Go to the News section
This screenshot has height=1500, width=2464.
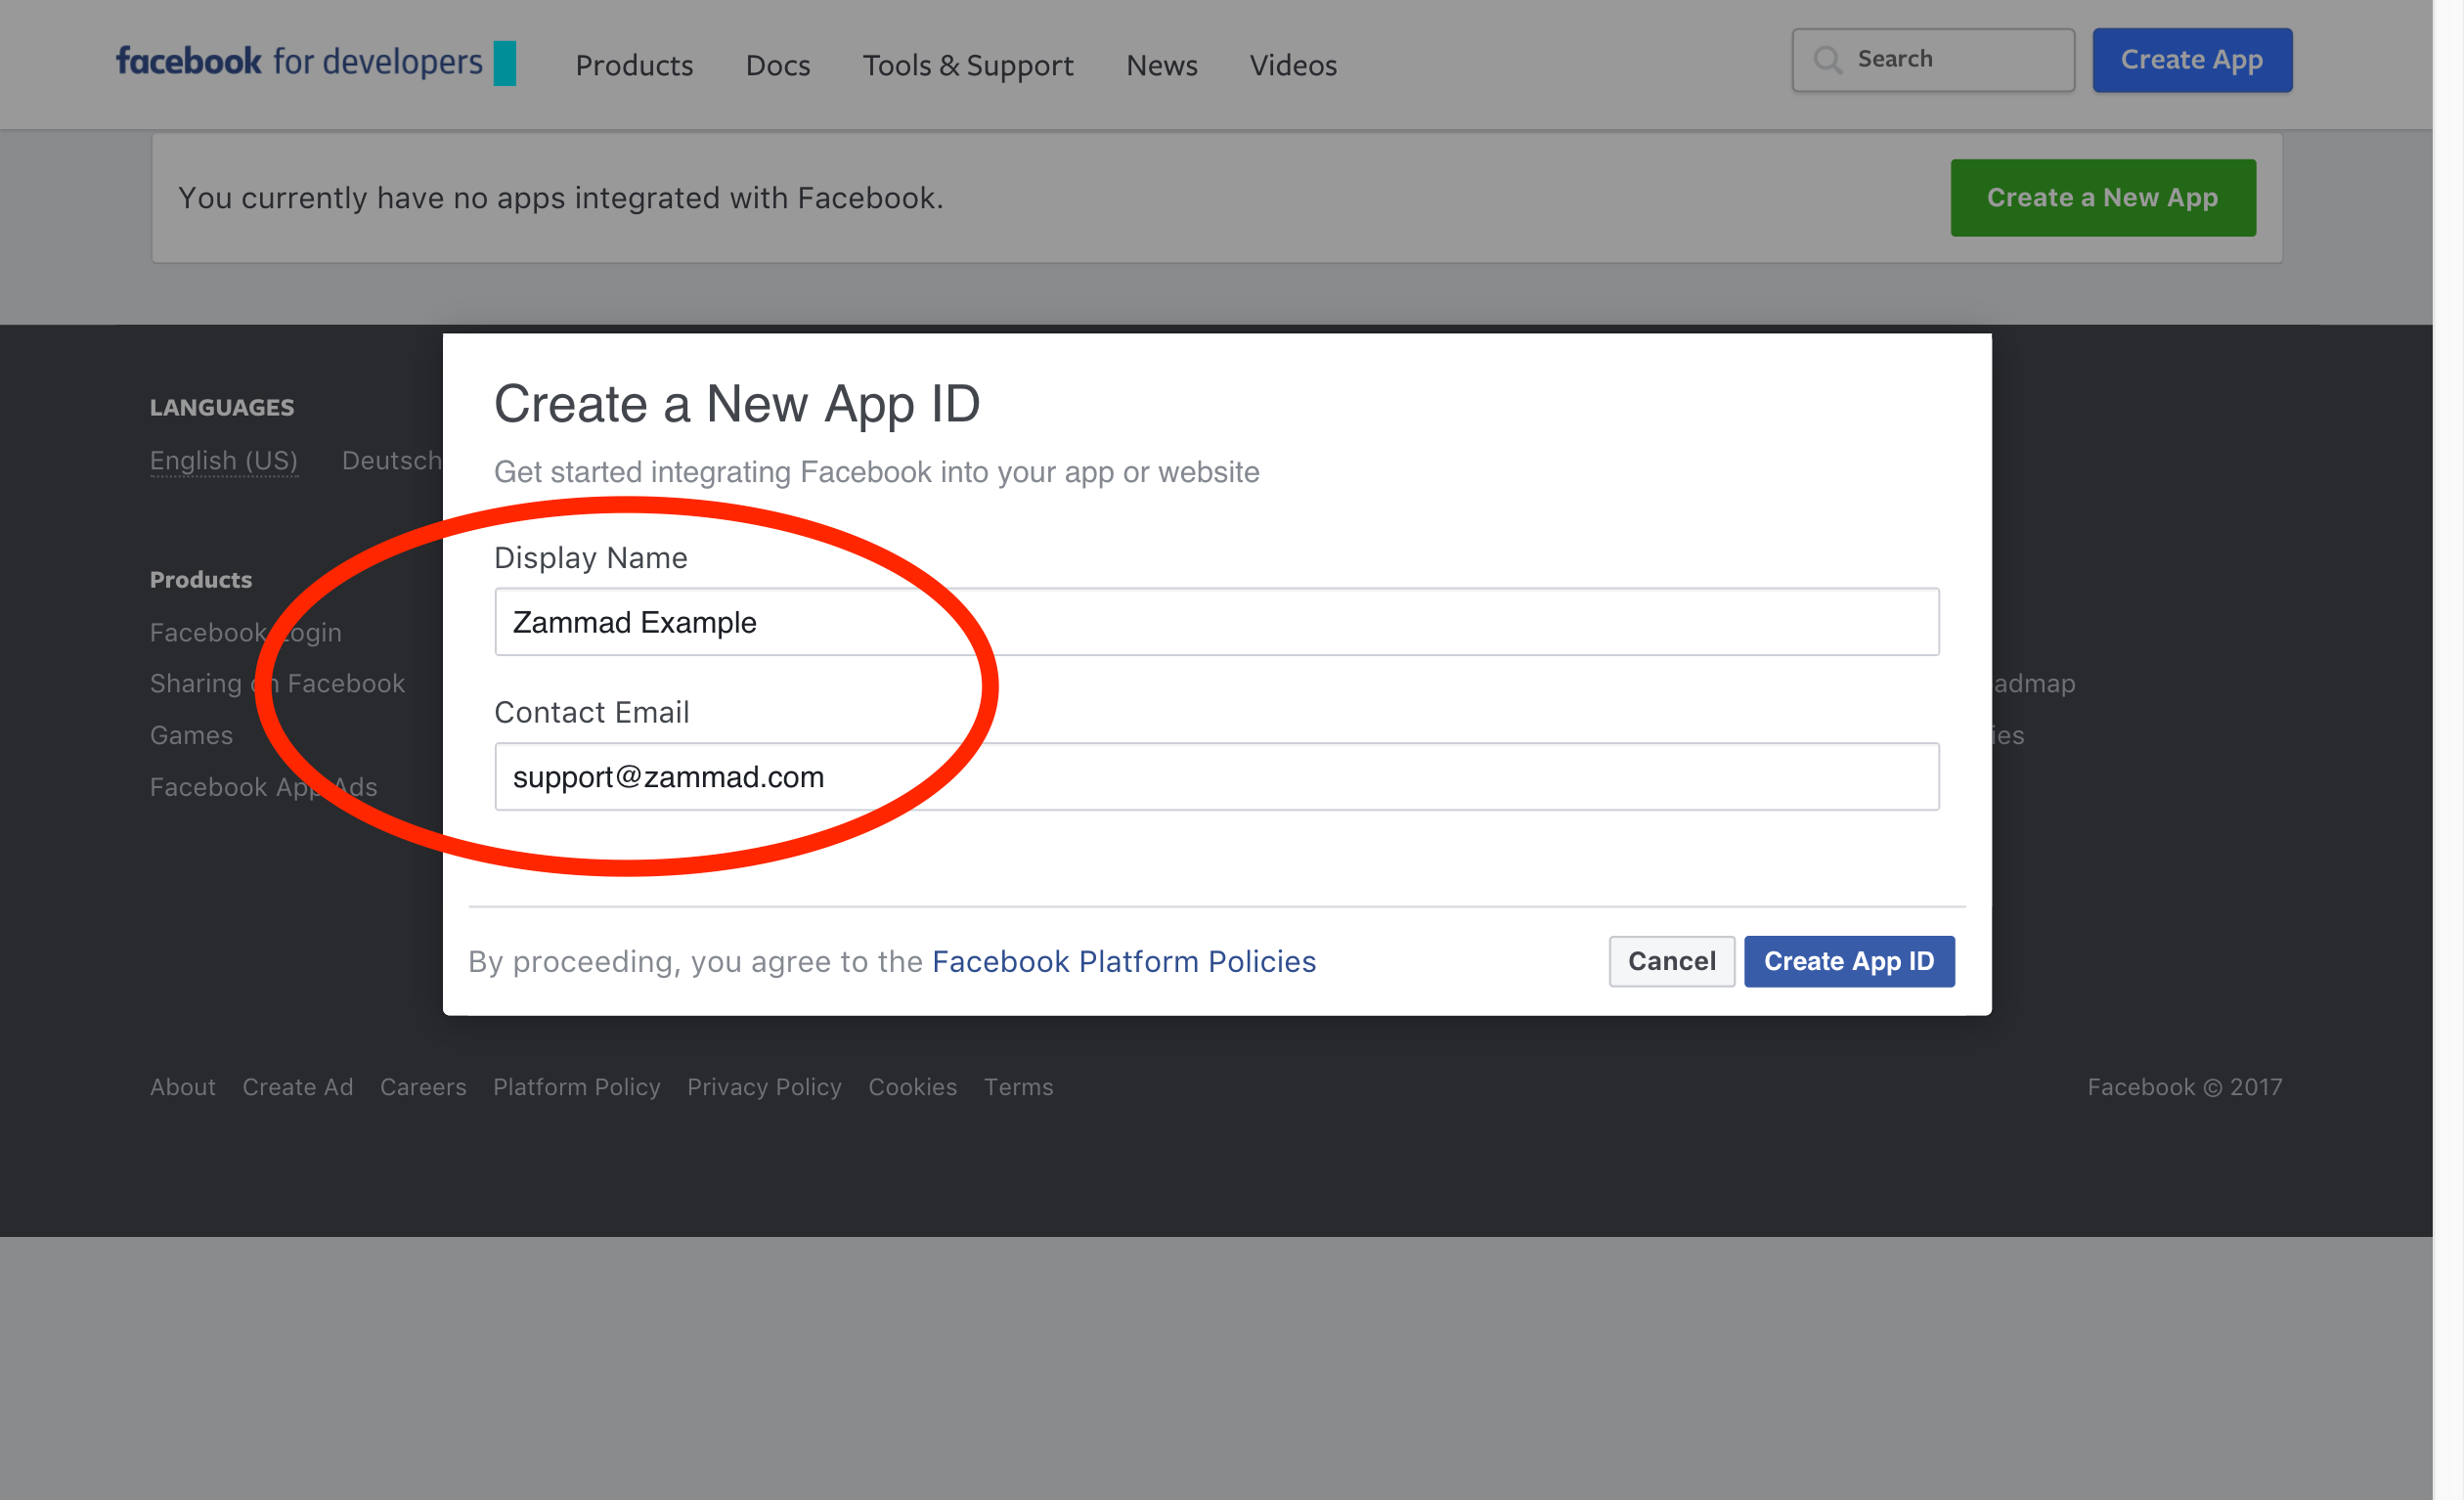point(1161,65)
